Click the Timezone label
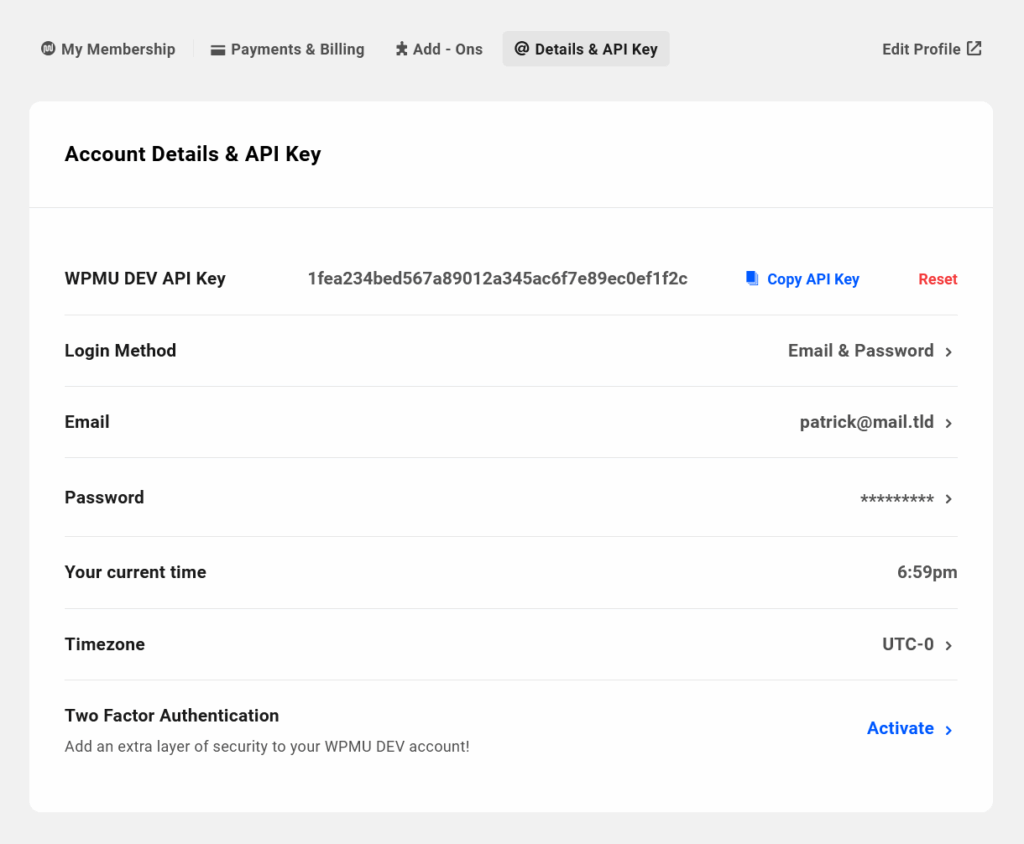The image size is (1024, 844). pos(104,644)
